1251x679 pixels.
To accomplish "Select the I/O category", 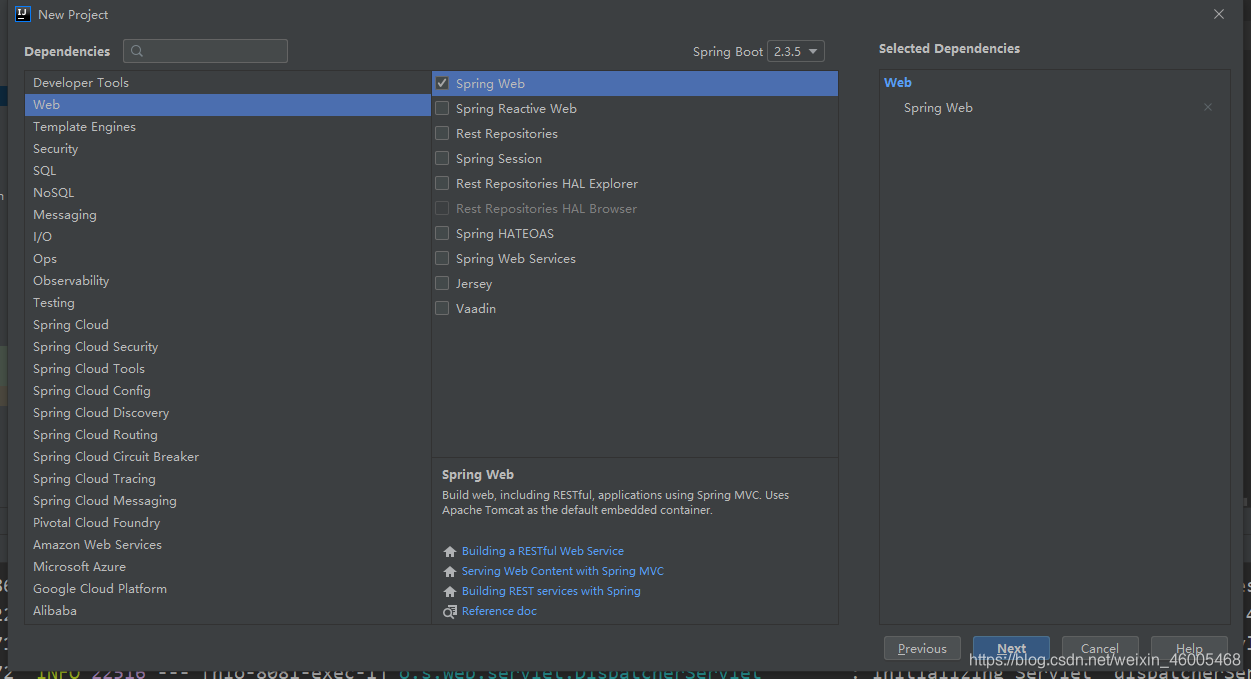I will [228, 237].
